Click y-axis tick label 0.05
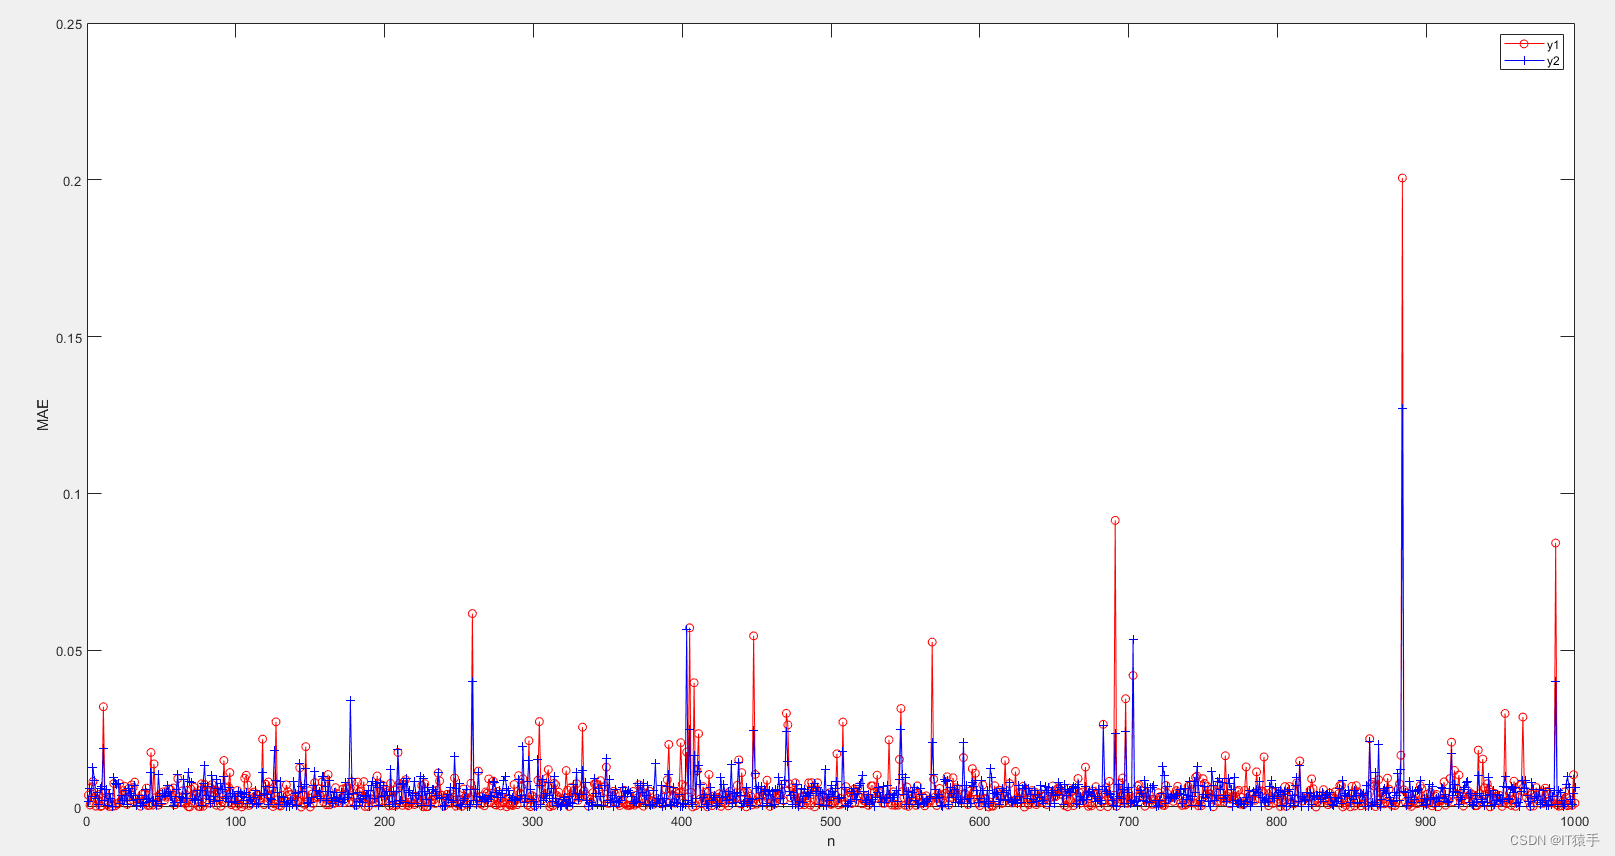 pos(69,651)
